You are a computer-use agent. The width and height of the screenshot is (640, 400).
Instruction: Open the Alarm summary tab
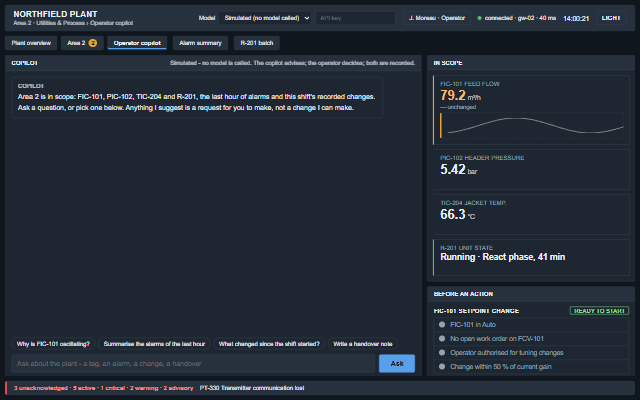tap(200, 43)
